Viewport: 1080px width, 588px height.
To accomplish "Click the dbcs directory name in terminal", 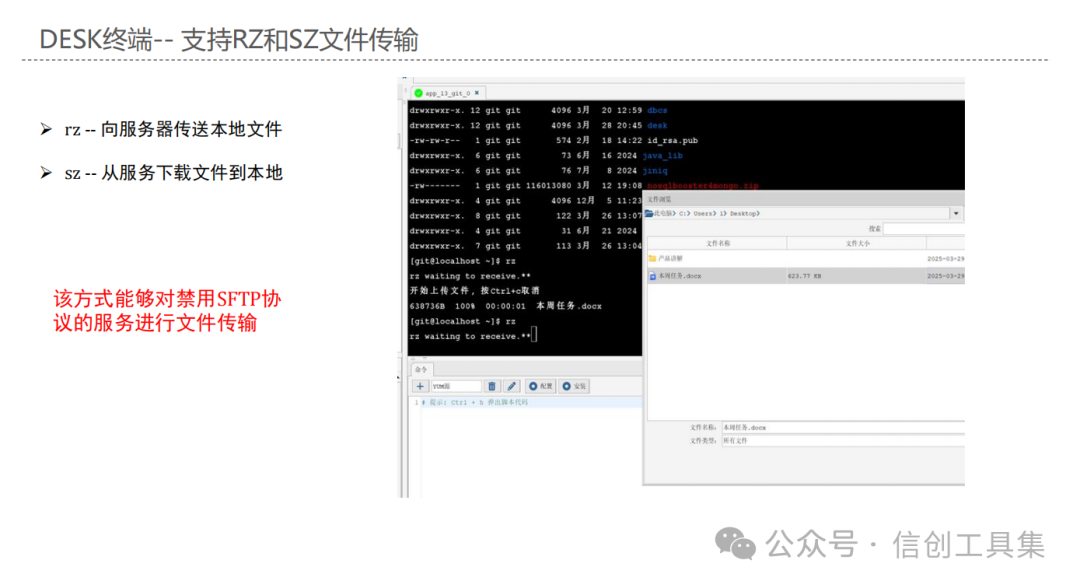I will coord(657,110).
